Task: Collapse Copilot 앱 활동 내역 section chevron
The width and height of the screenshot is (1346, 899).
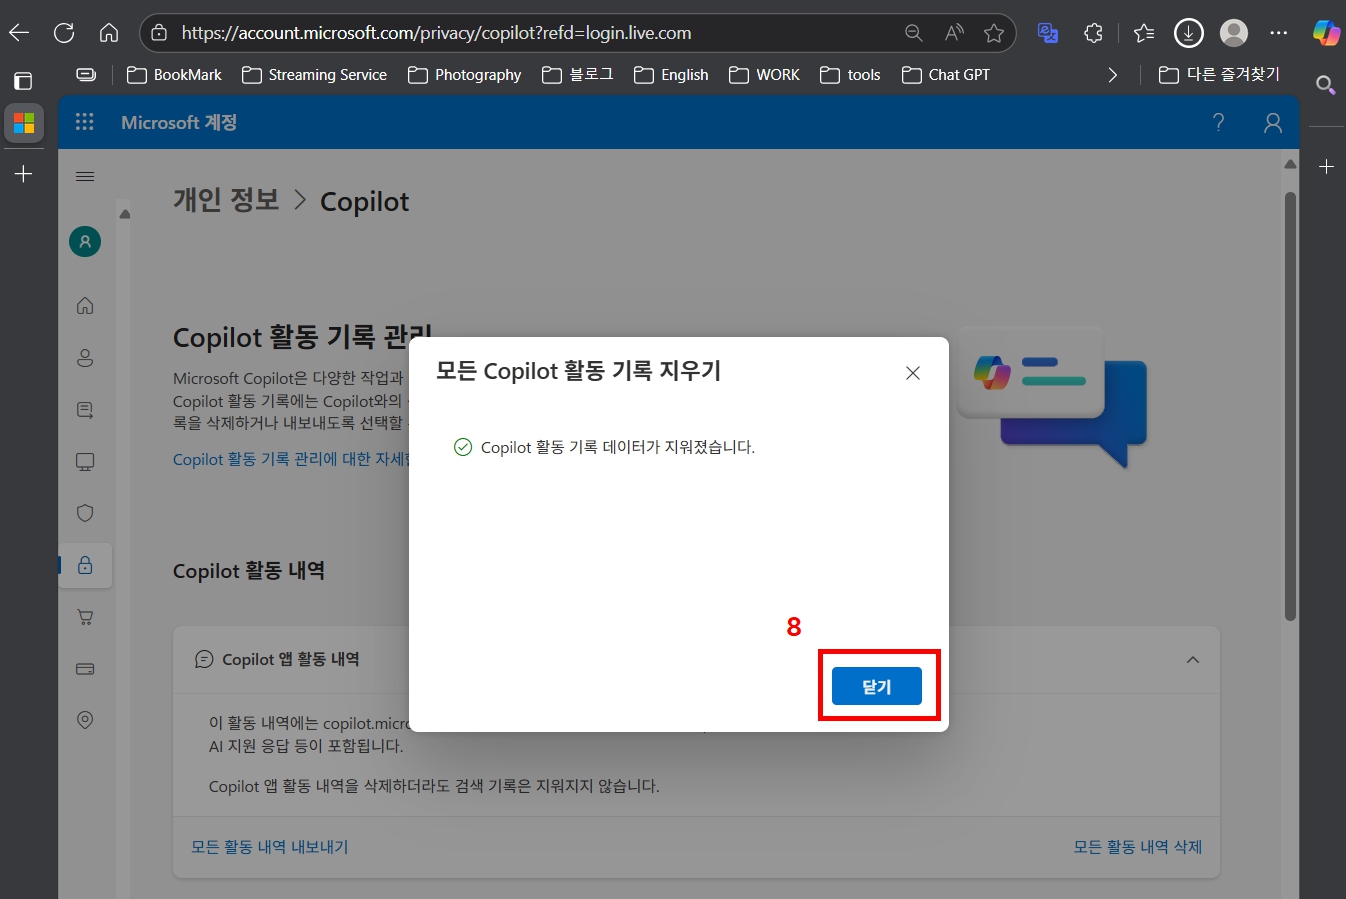Action: tap(1193, 660)
